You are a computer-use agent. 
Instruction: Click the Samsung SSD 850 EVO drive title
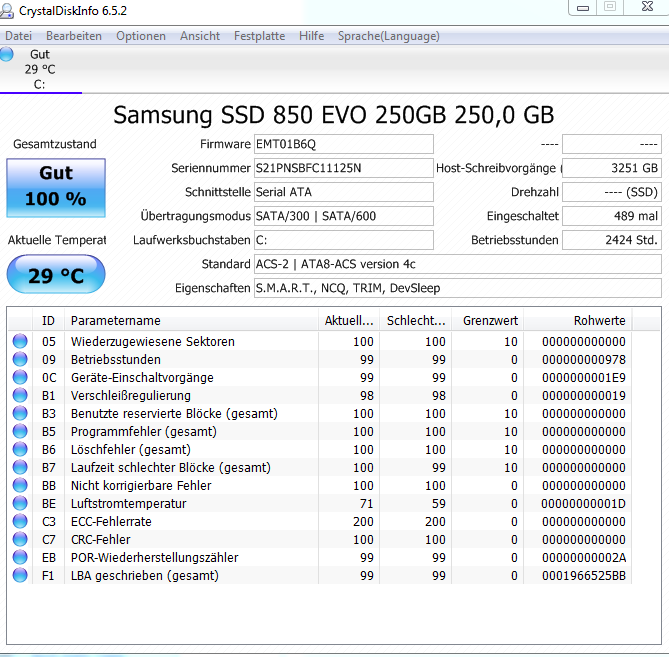coord(334,115)
